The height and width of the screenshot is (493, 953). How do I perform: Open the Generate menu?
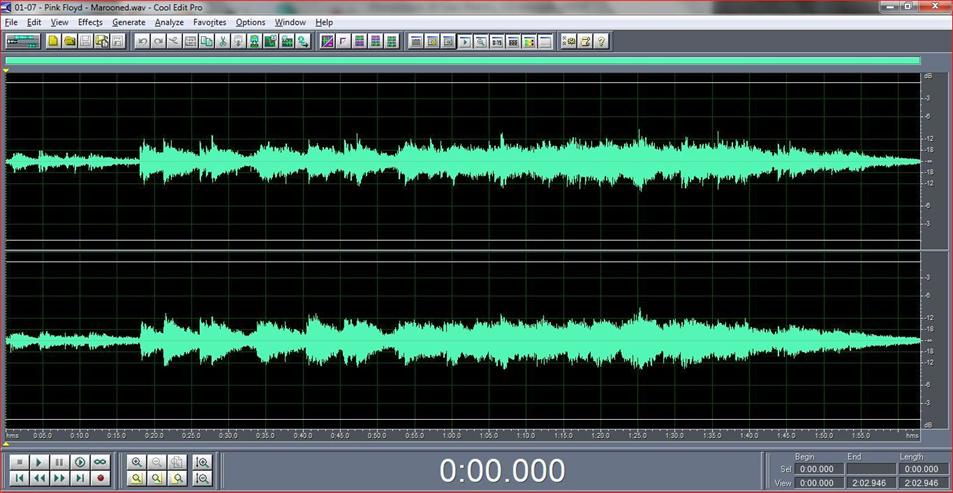coord(129,22)
